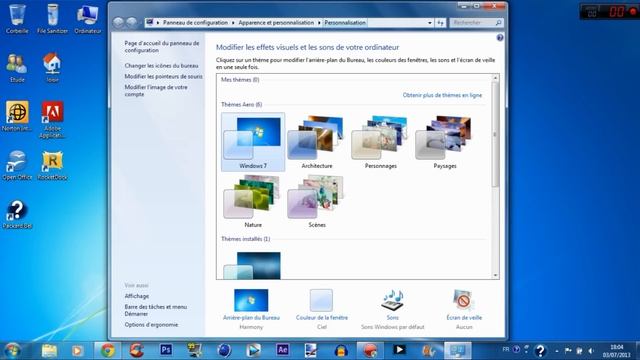Viewport: 640px width, 360px height.
Task: Click the theme list scroll down arrow
Action: (495, 276)
